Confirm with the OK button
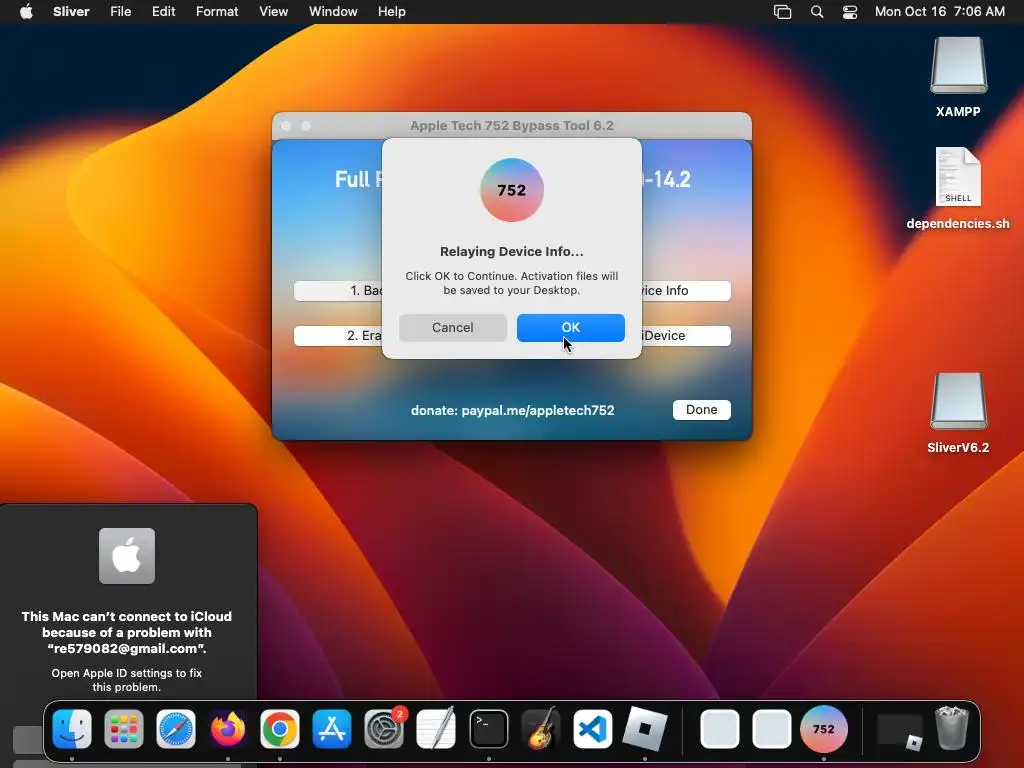This screenshot has height=768, width=1024. point(571,327)
